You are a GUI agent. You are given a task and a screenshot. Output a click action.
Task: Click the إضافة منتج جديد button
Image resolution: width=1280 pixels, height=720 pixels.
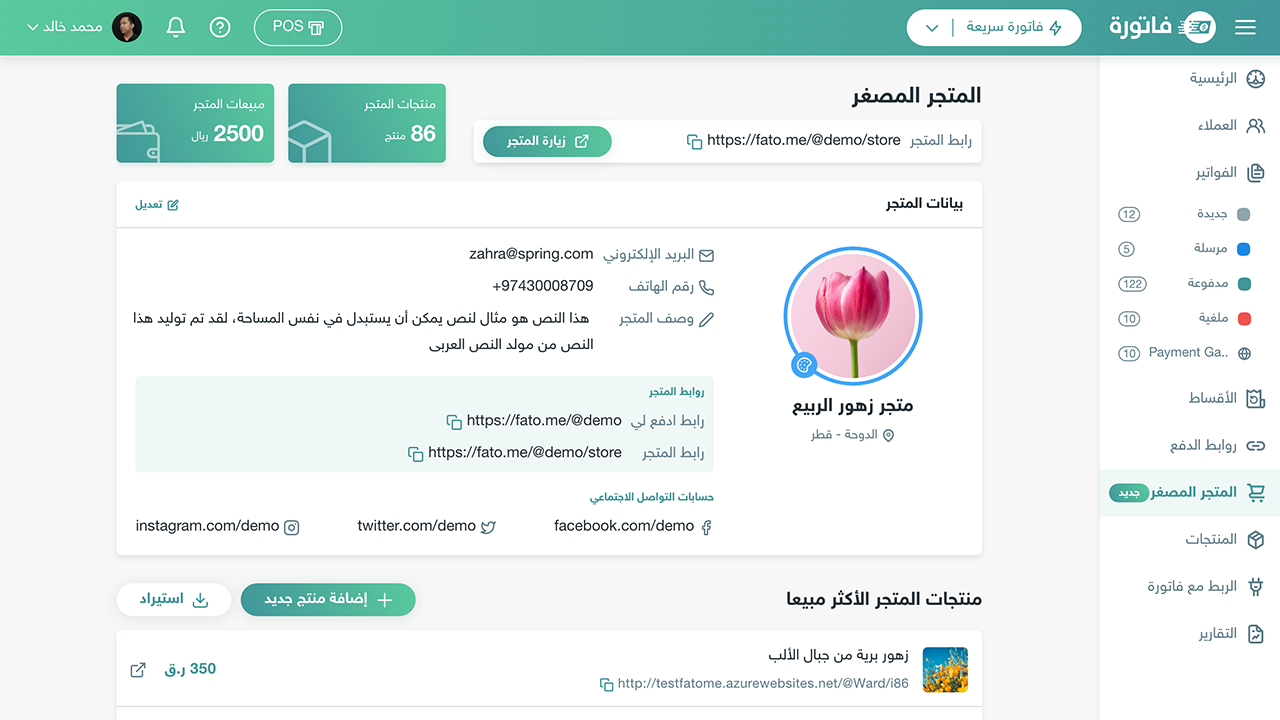click(x=328, y=598)
